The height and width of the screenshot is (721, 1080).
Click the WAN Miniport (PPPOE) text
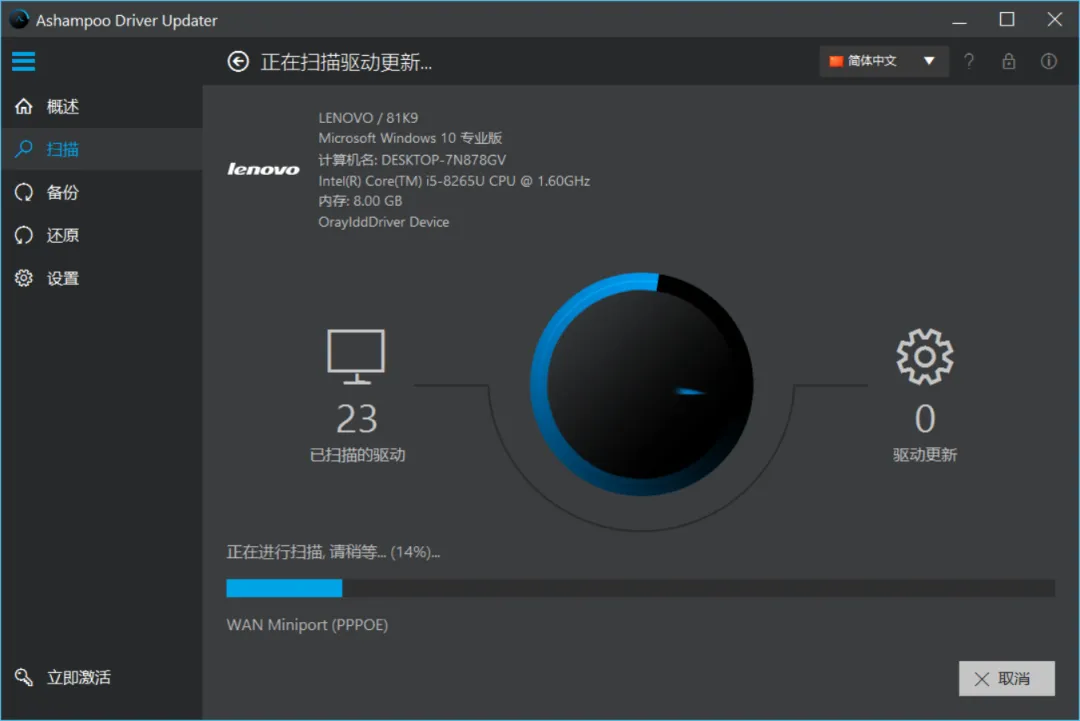click(307, 625)
